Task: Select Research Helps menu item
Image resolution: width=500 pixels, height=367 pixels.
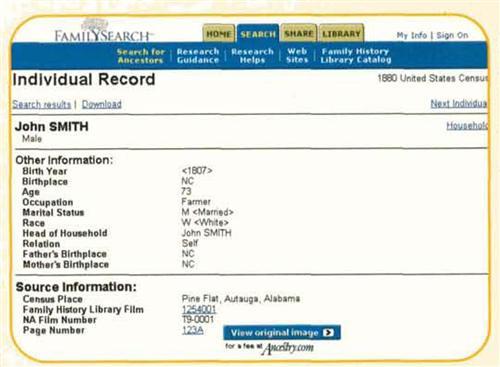Action: tap(252, 56)
